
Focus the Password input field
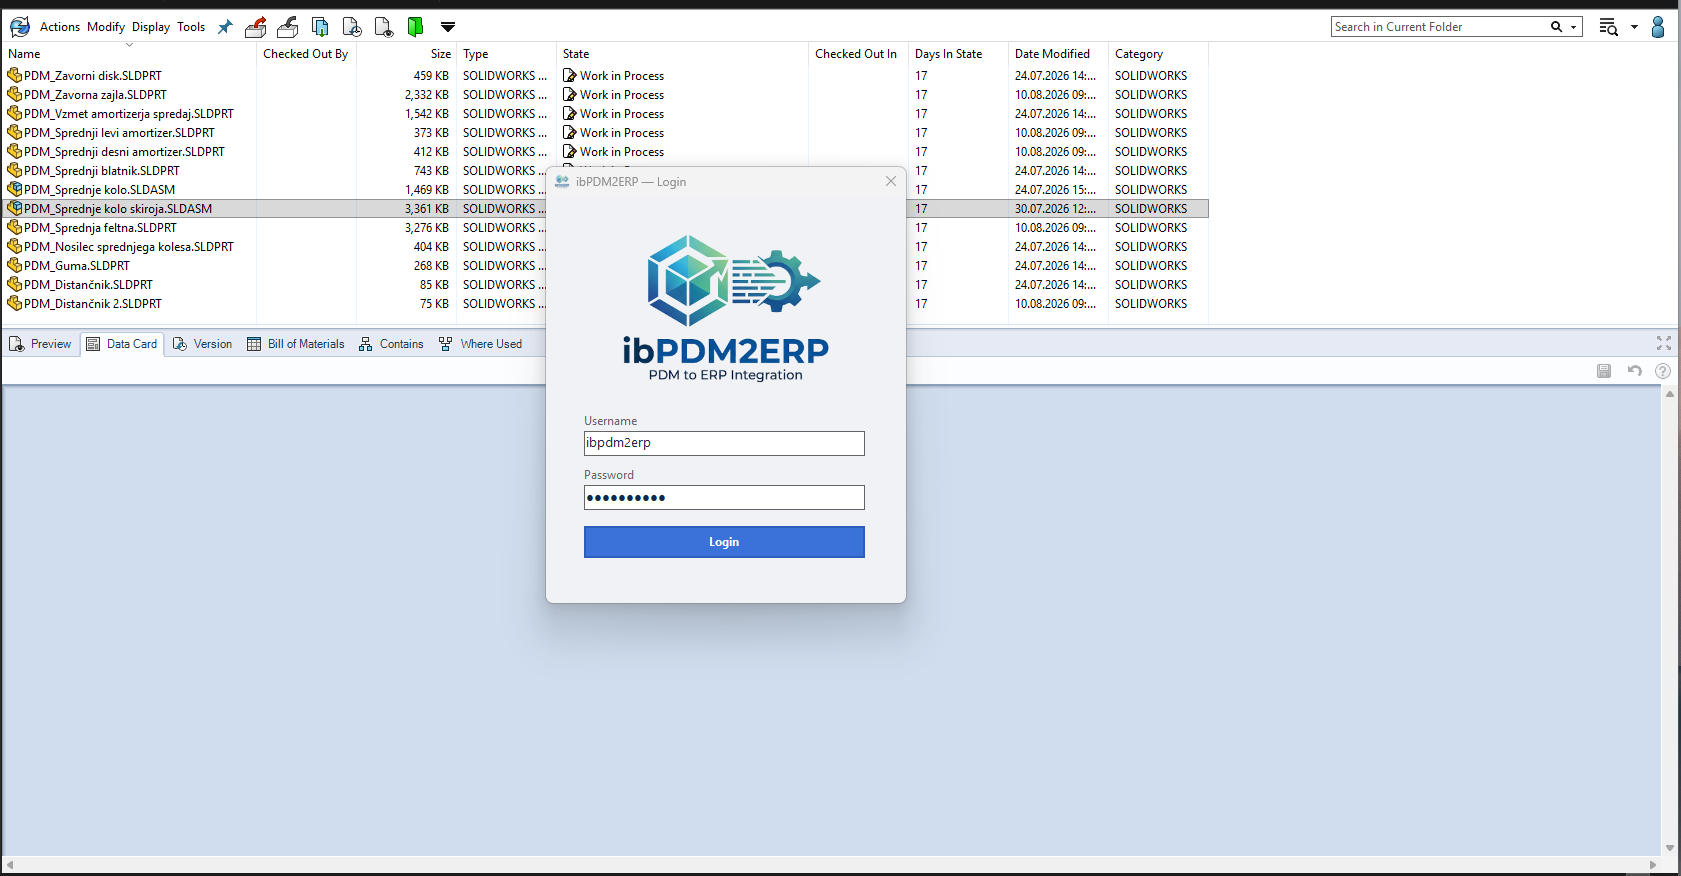724,498
